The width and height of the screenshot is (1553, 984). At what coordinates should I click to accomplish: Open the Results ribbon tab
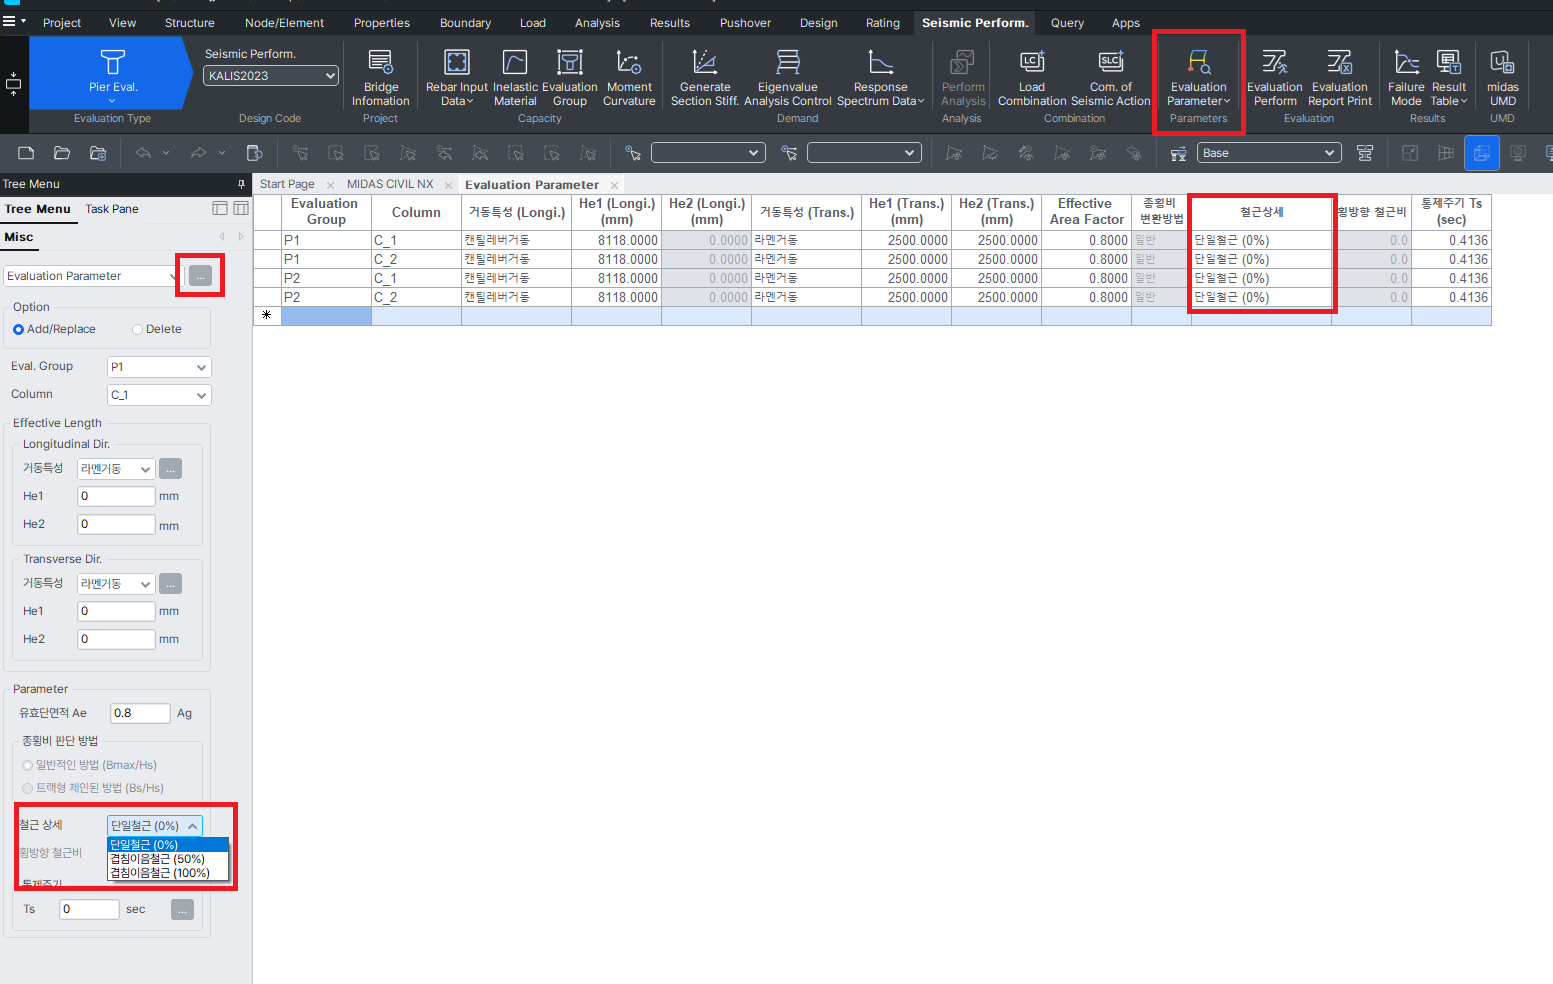pos(669,23)
